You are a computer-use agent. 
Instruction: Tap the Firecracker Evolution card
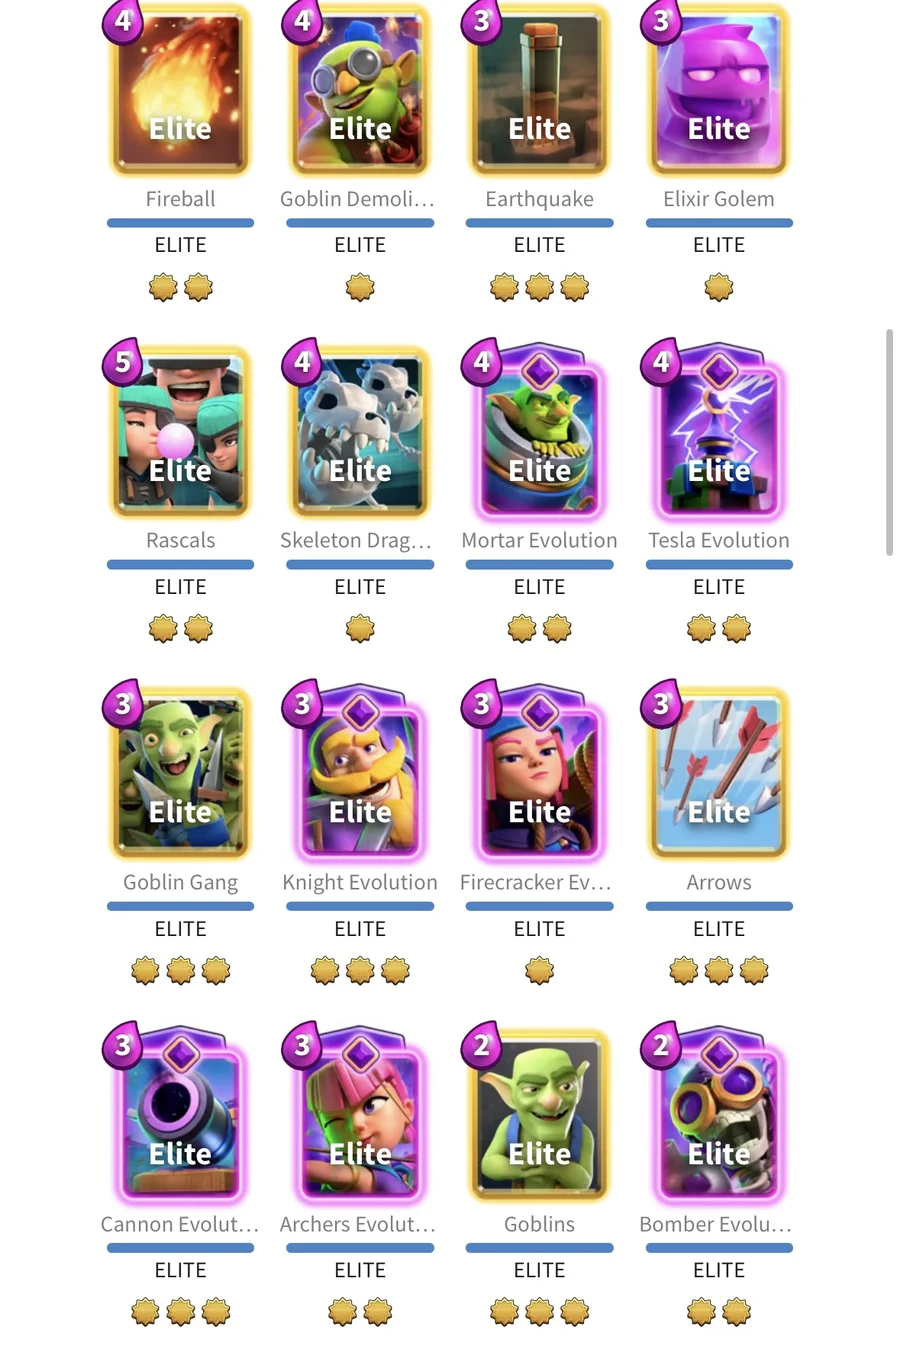[539, 772]
